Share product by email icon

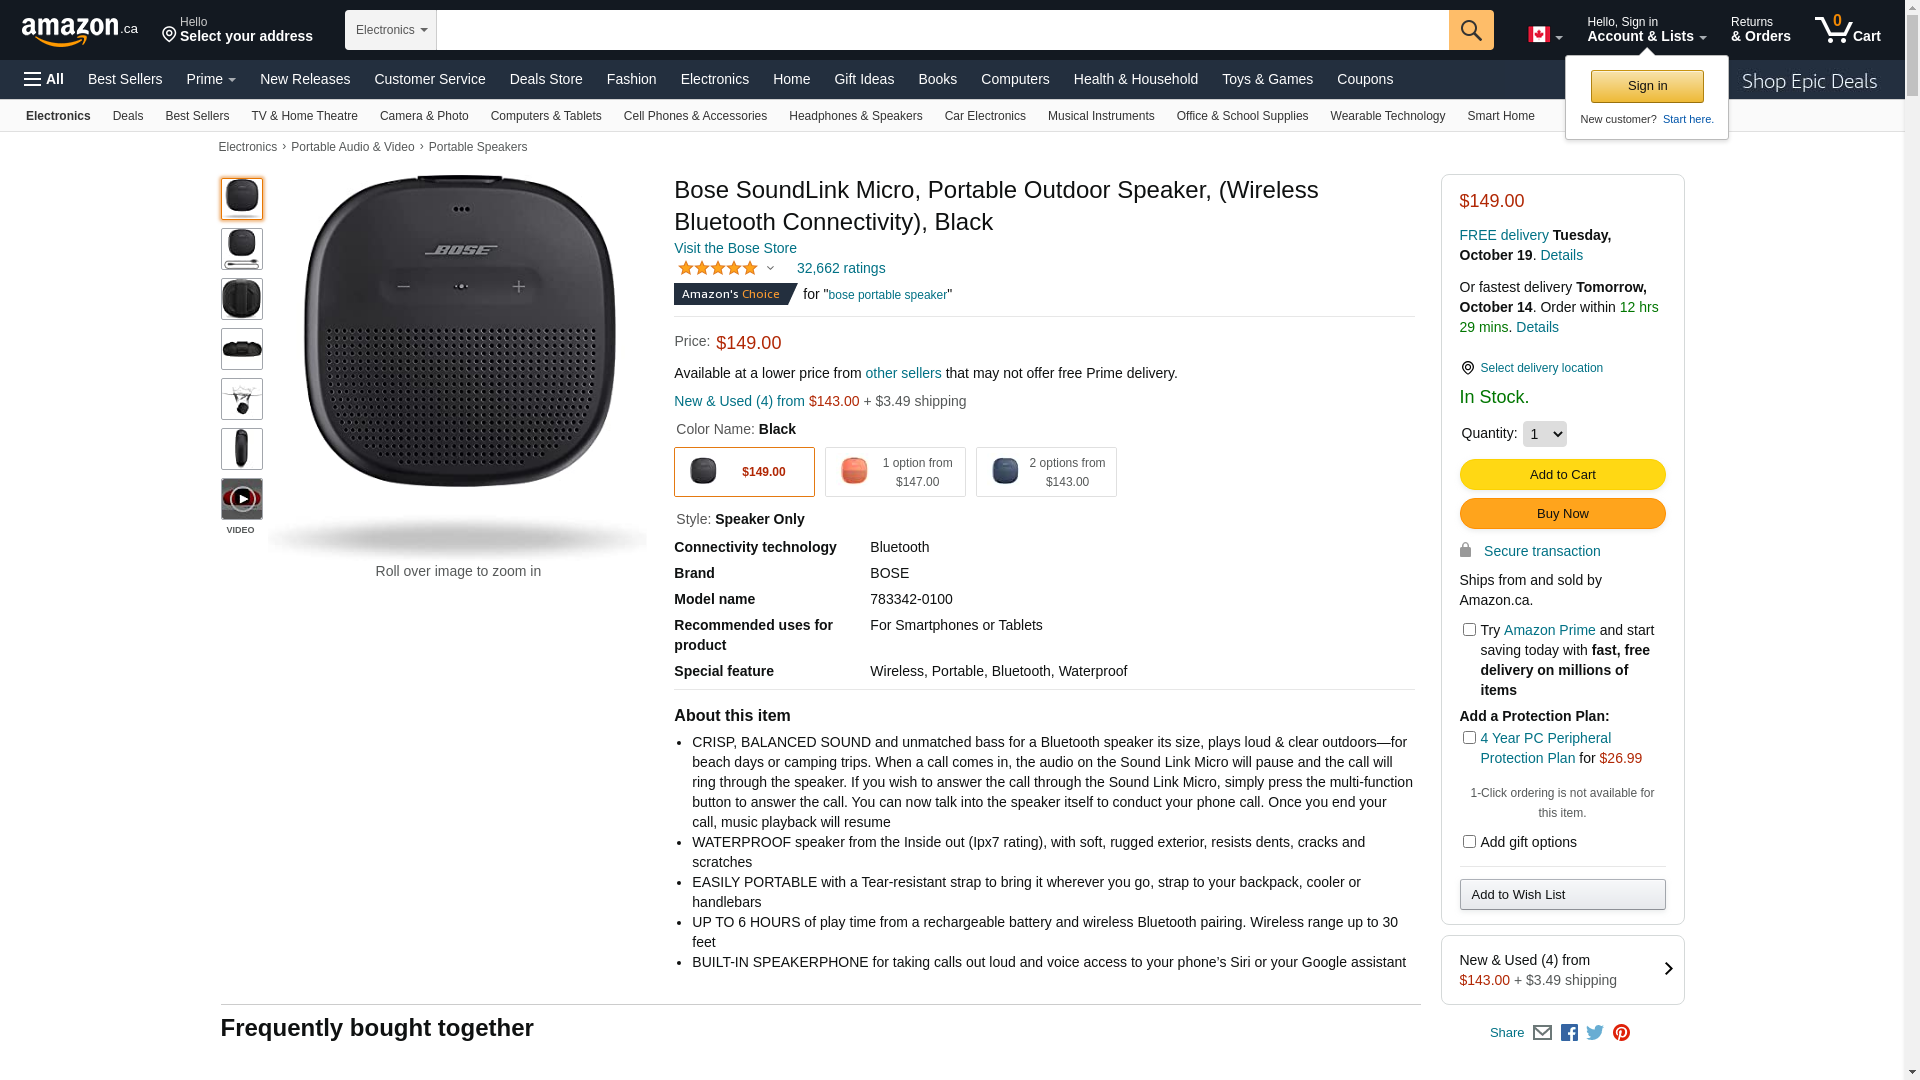(x=1542, y=1033)
